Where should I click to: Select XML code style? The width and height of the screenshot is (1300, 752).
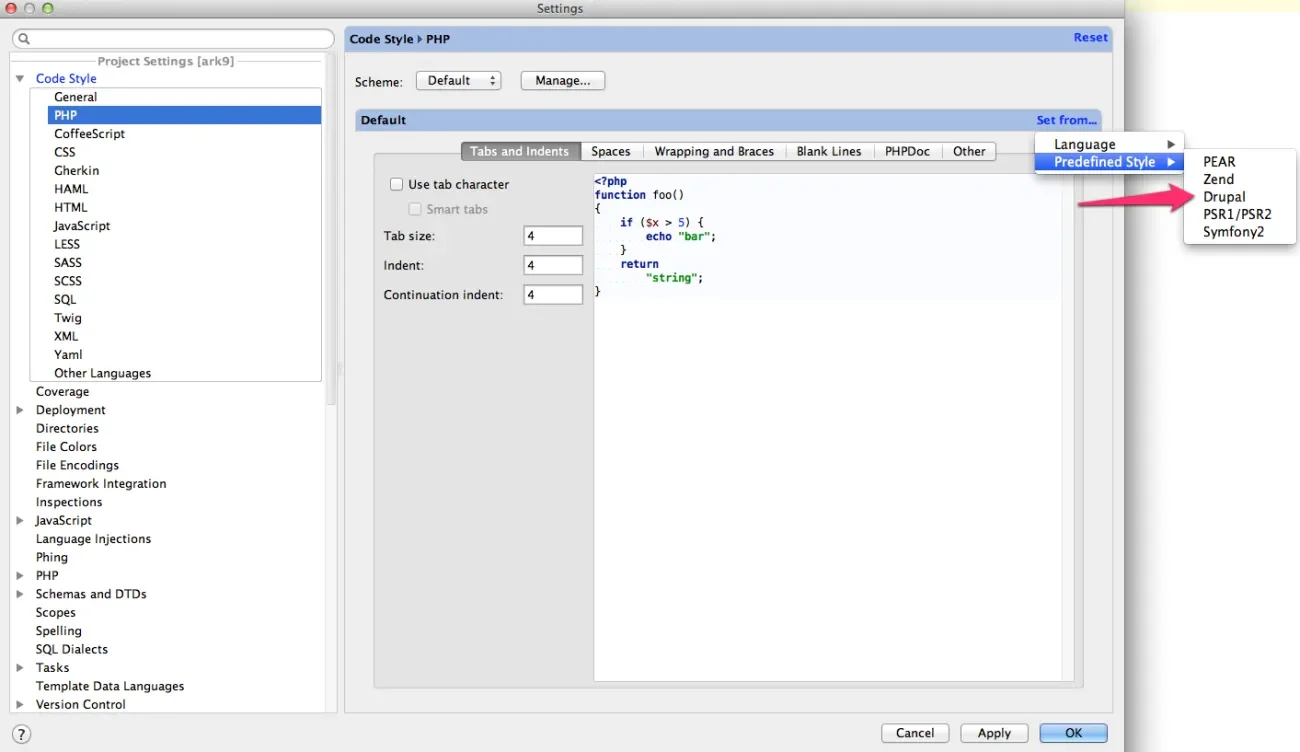[66, 337]
